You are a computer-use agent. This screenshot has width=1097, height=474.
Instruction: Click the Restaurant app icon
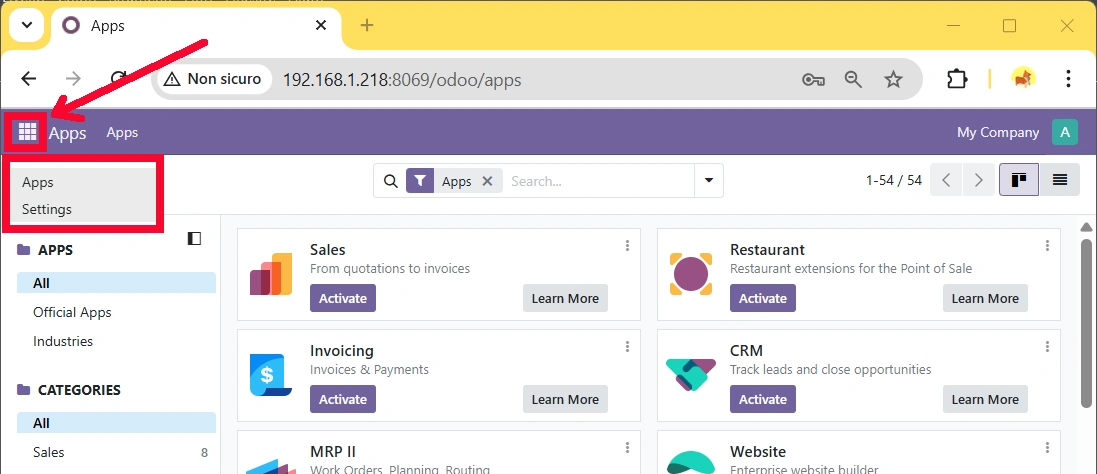[691, 274]
